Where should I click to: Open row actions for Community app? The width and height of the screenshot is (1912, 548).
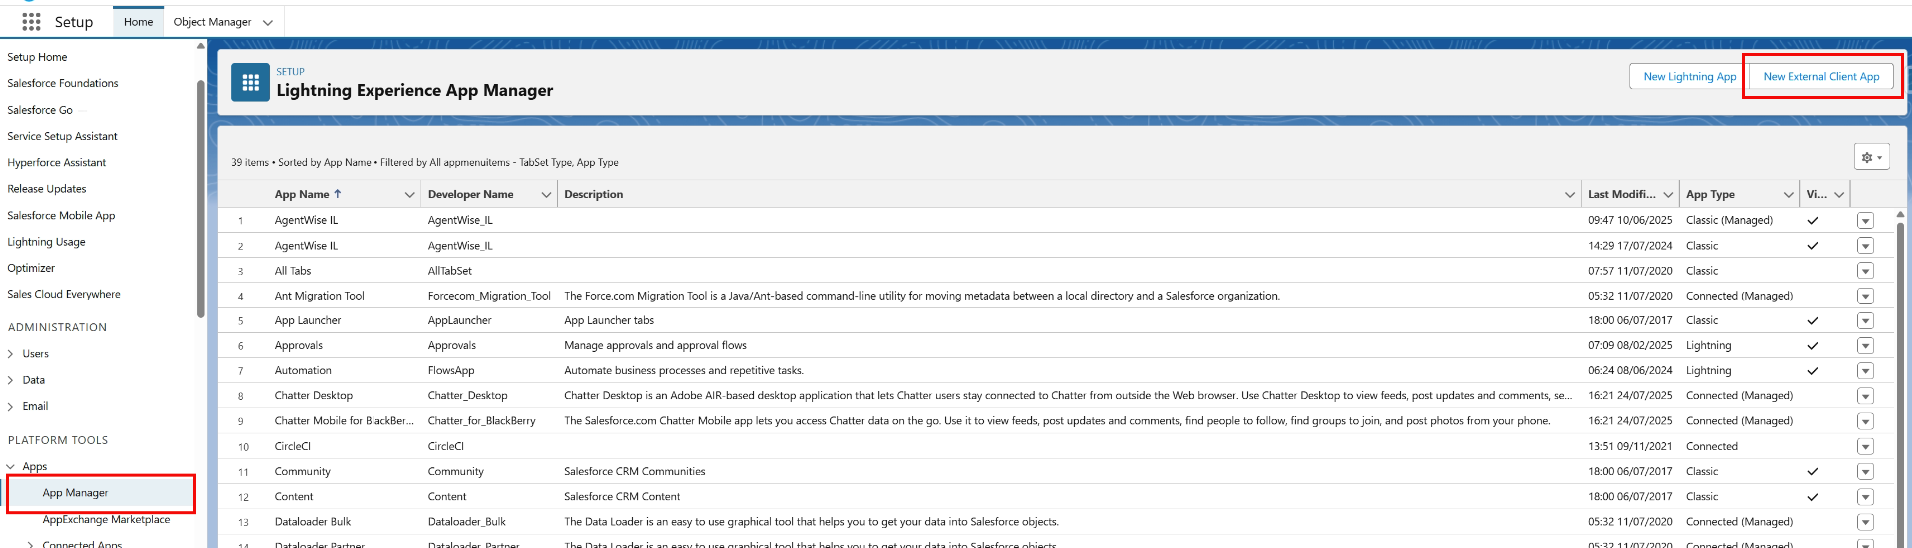tap(1865, 472)
